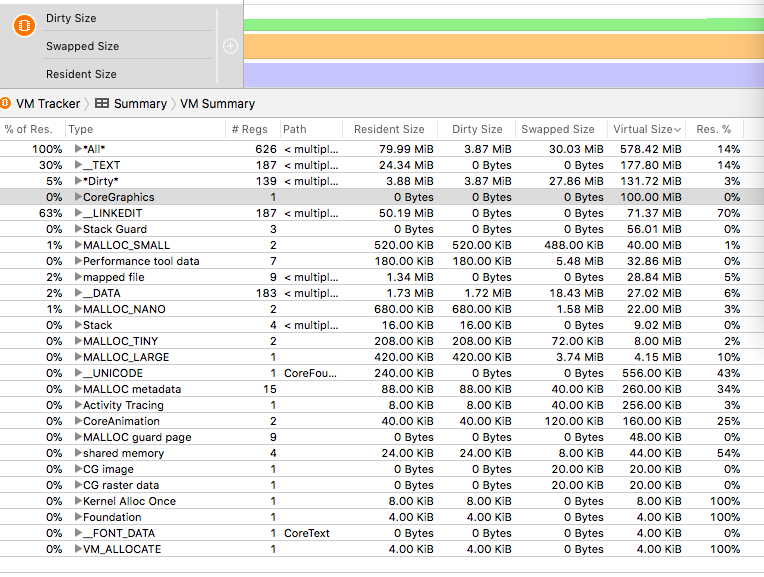
Task: Click the 70% Res. % cell
Action: (728, 213)
